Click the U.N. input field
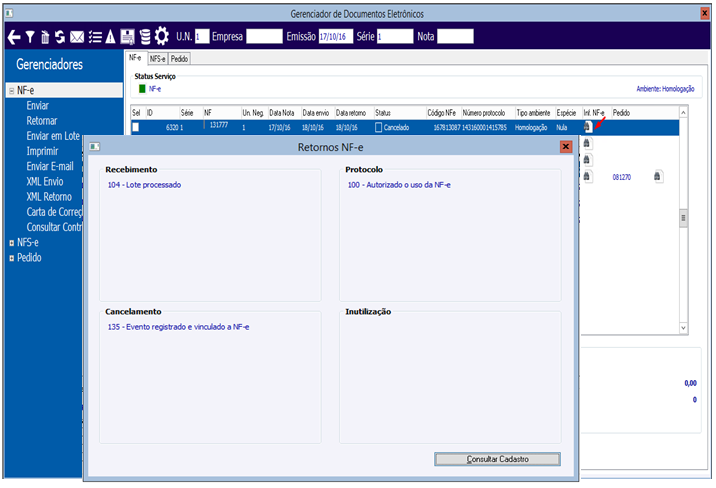The width and height of the screenshot is (716, 488). point(202,37)
